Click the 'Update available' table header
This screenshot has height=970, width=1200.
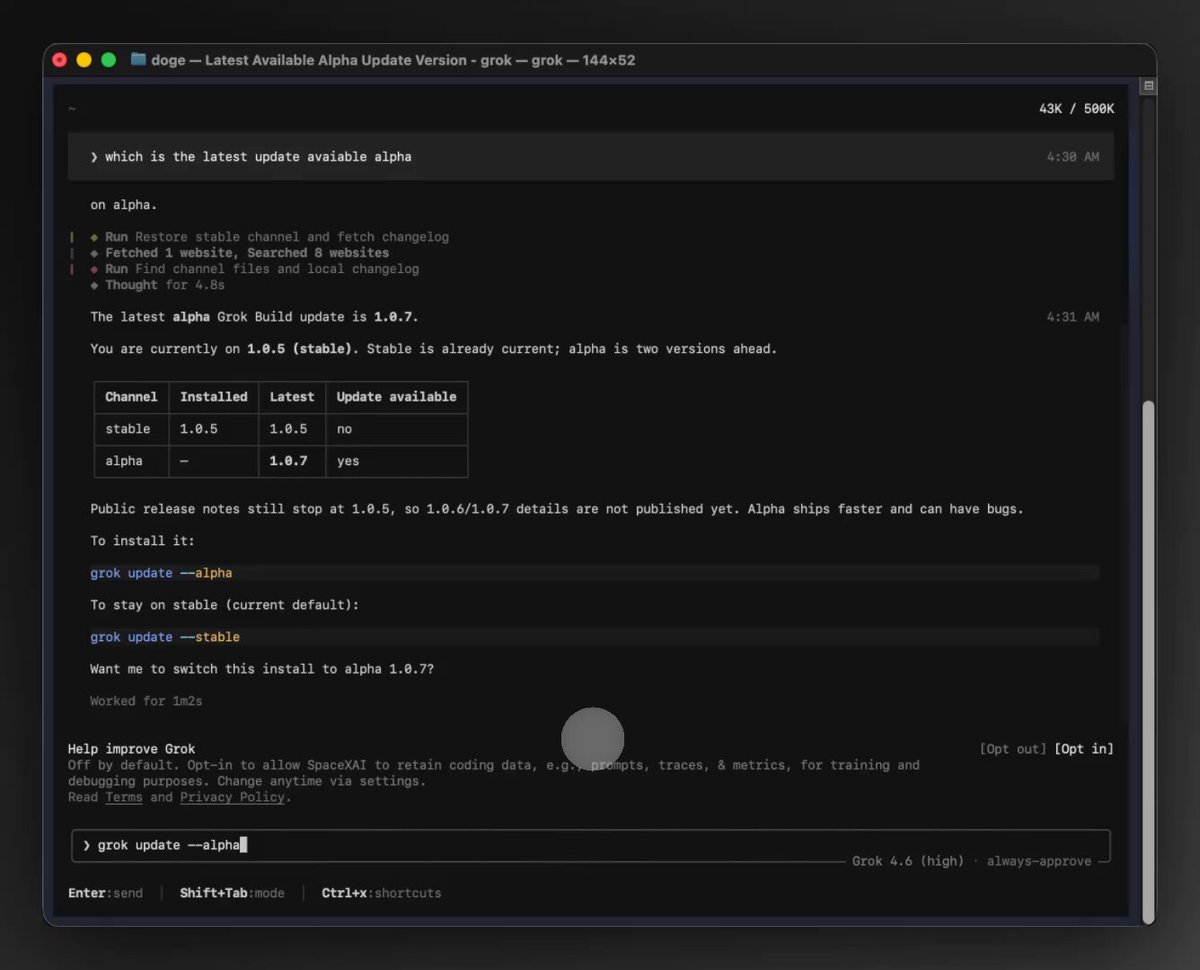[396, 397]
